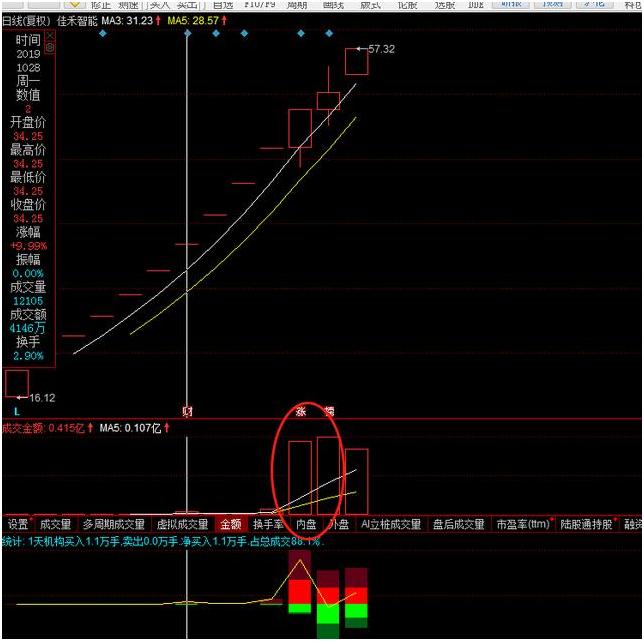
Task: Click the 日线(复权) period label
Action: point(26,21)
